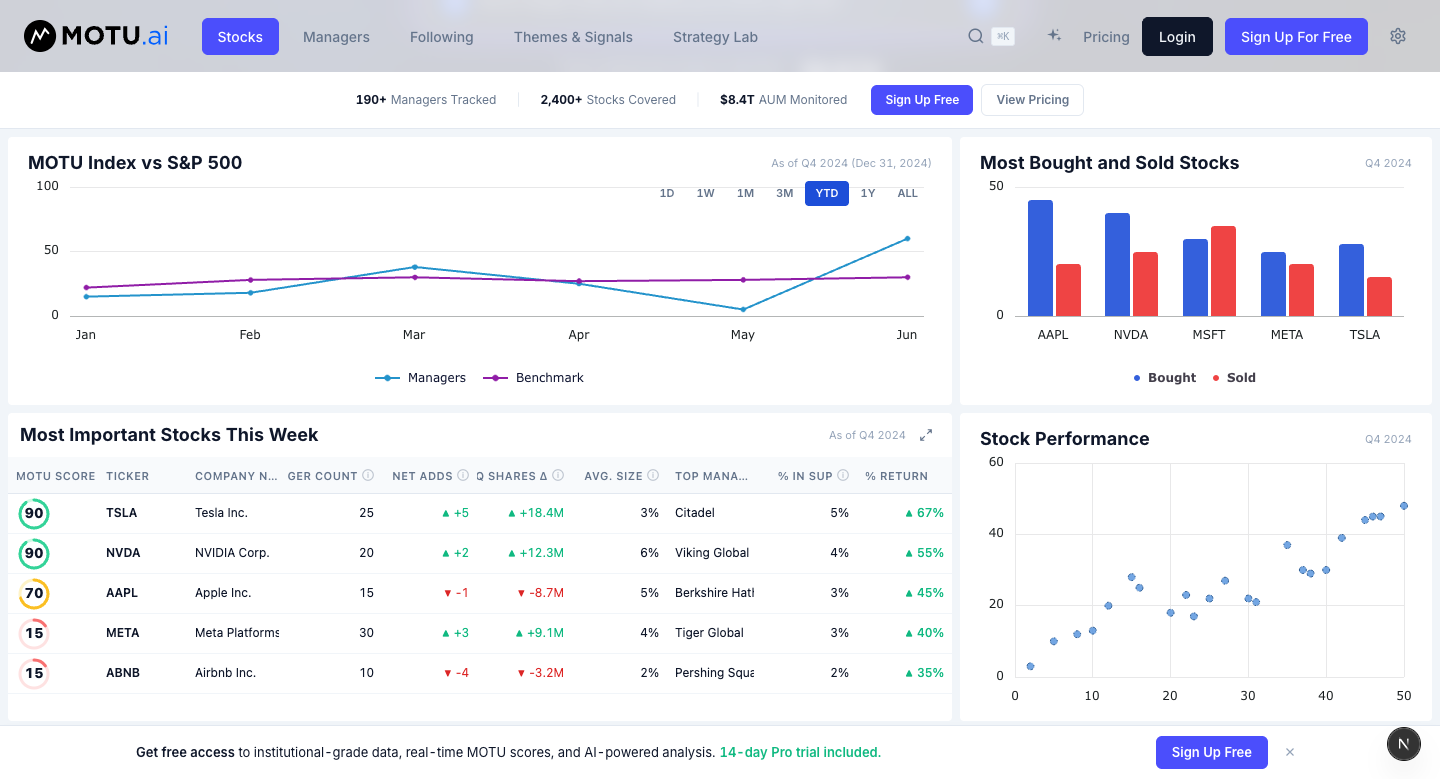This screenshot has width=1440, height=779.
Task: Click the round N badge icon
Action: pyautogui.click(x=1404, y=744)
